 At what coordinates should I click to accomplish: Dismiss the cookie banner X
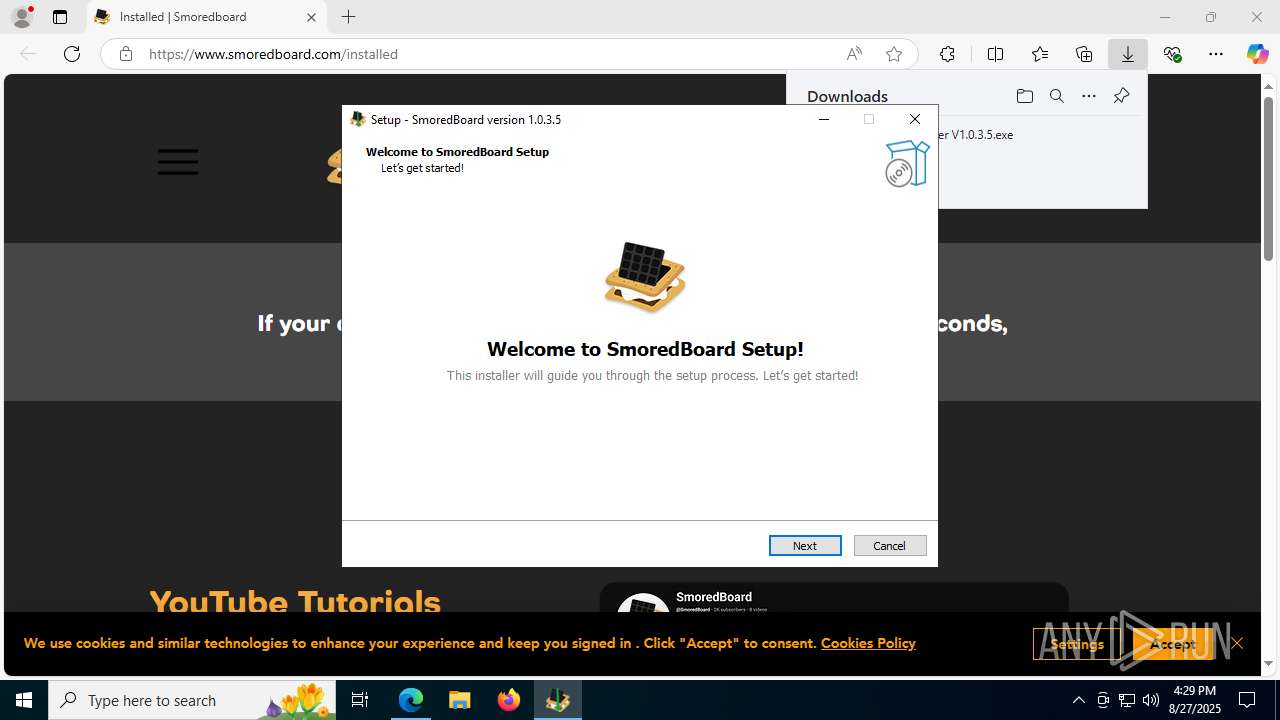click(1237, 643)
